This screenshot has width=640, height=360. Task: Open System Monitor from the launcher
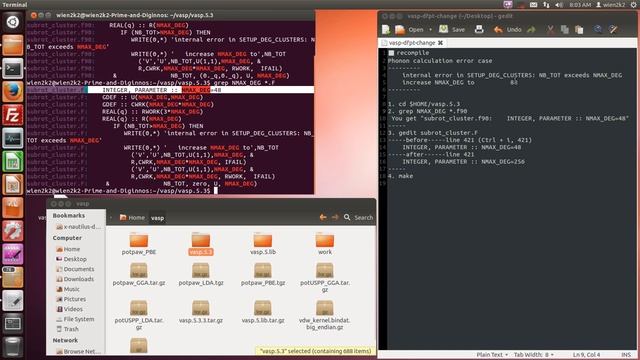coord(13,138)
